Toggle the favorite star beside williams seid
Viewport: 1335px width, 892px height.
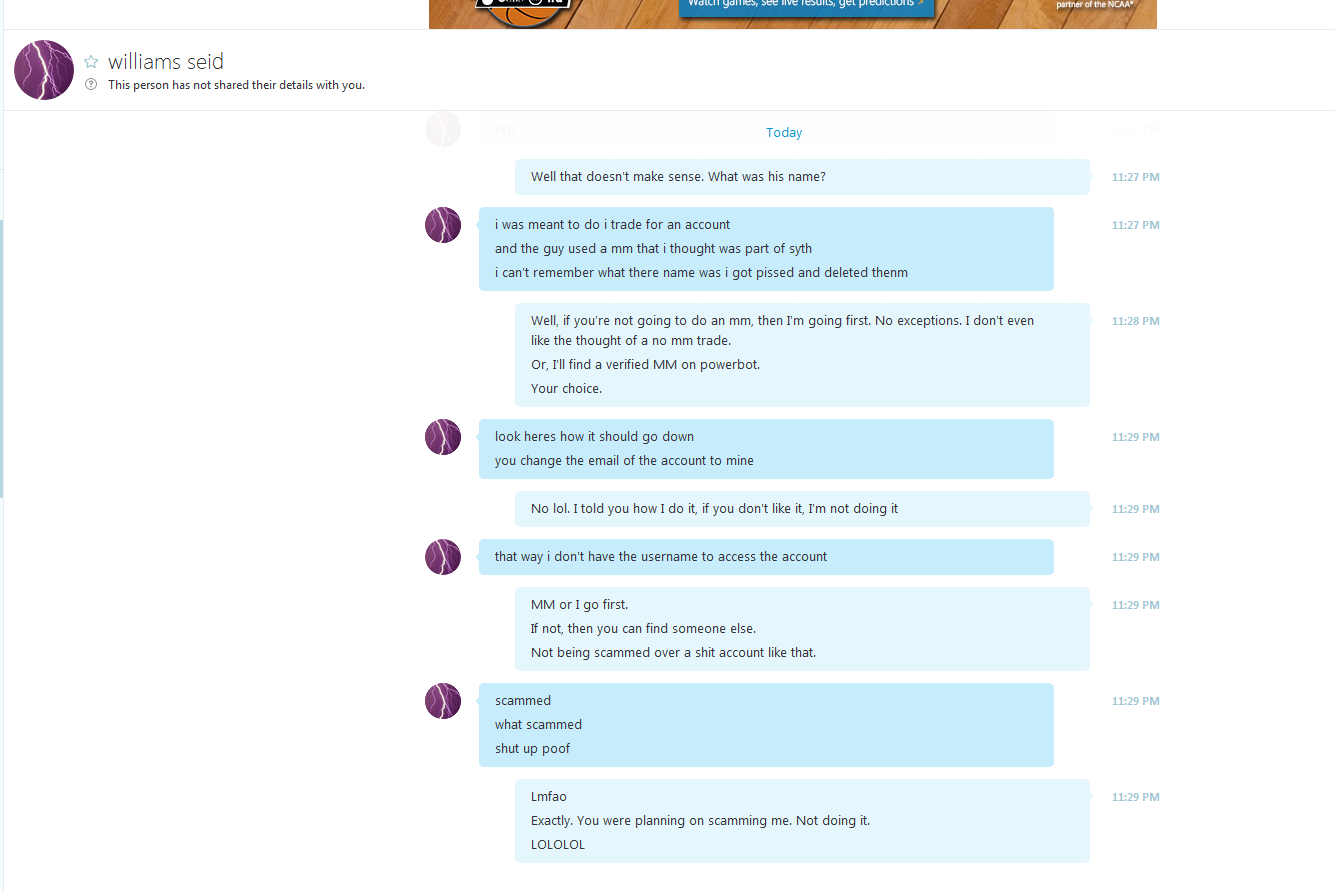(91, 62)
